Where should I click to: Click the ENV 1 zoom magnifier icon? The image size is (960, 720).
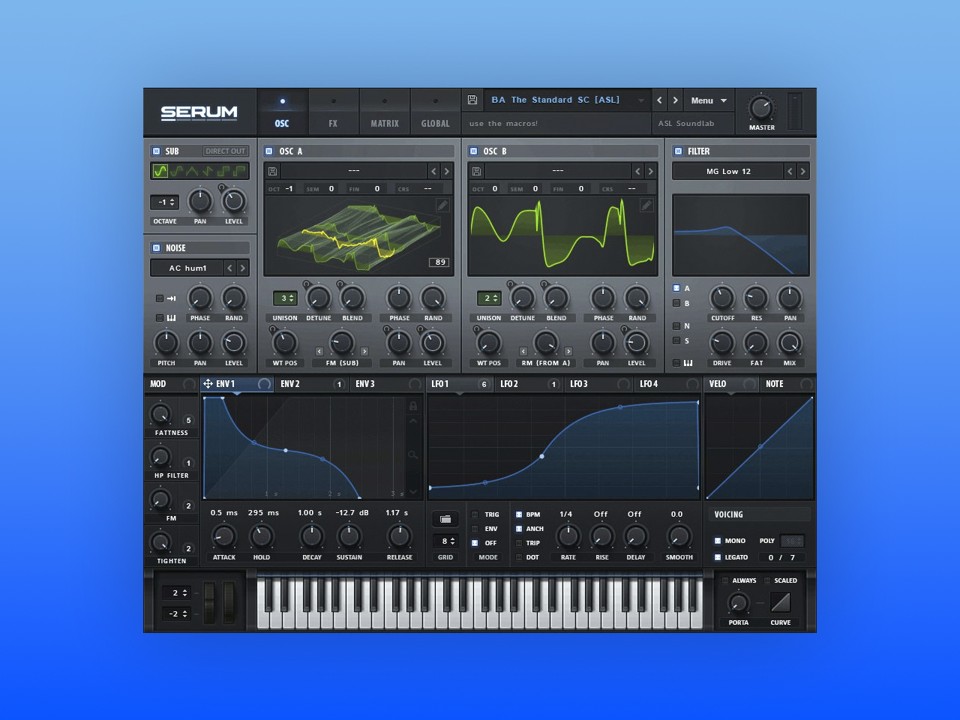[x=413, y=455]
